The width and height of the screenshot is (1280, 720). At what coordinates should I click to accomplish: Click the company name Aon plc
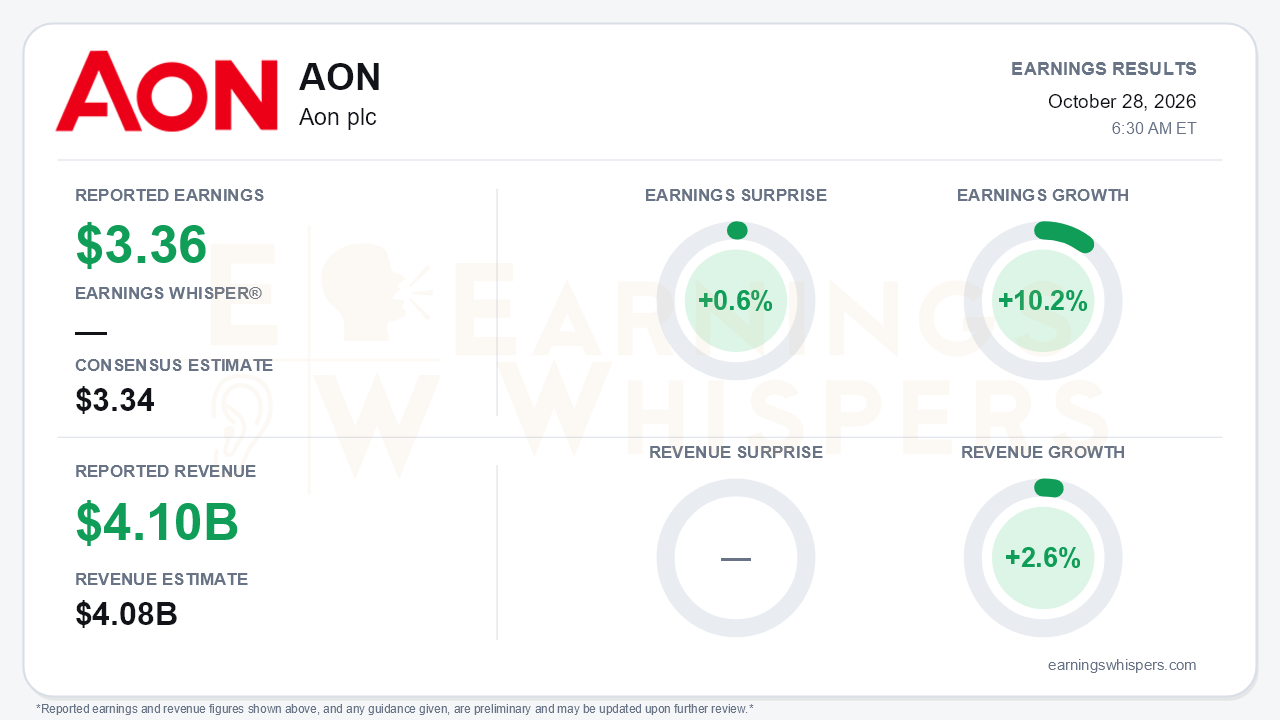pyautogui.click(x=338, y=117)
